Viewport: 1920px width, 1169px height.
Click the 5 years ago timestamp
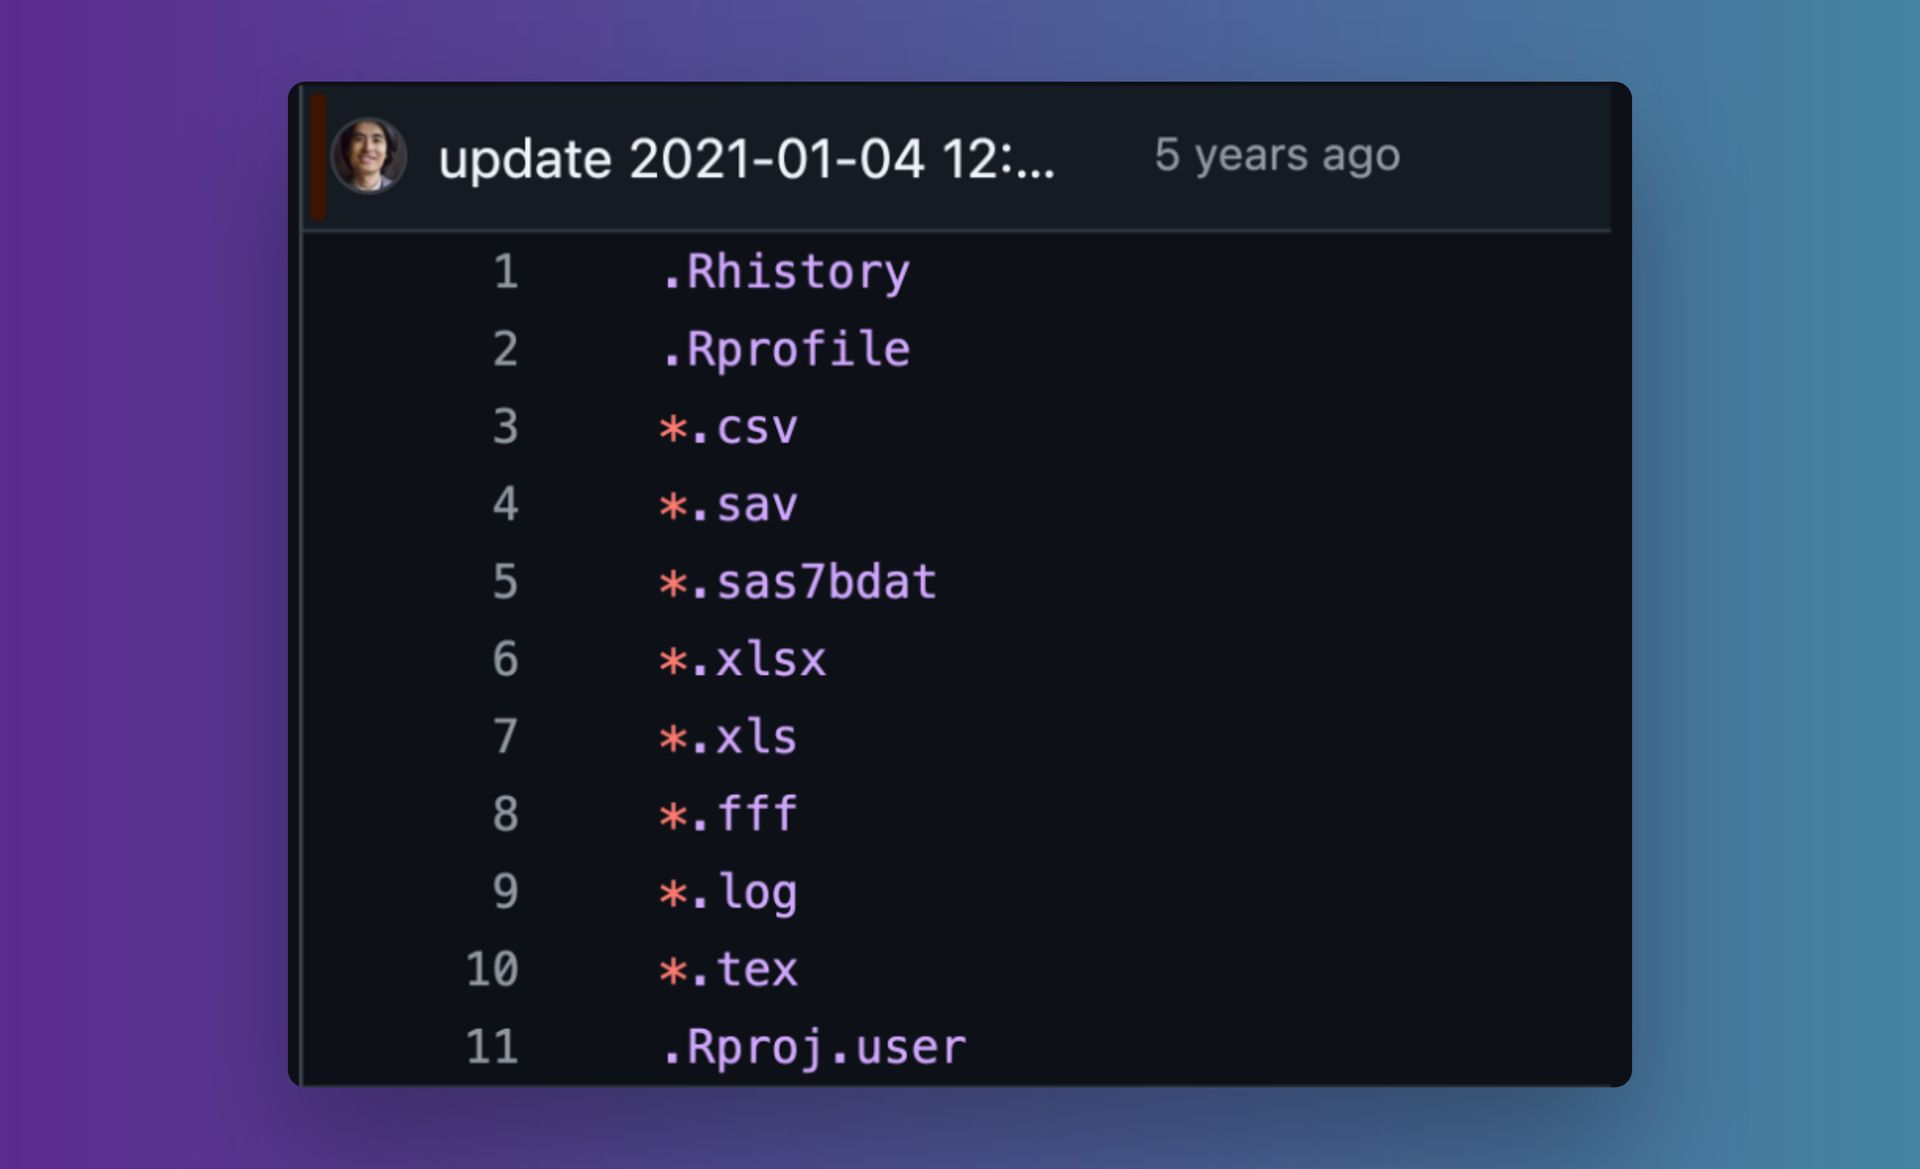[x=1277, y=157]
